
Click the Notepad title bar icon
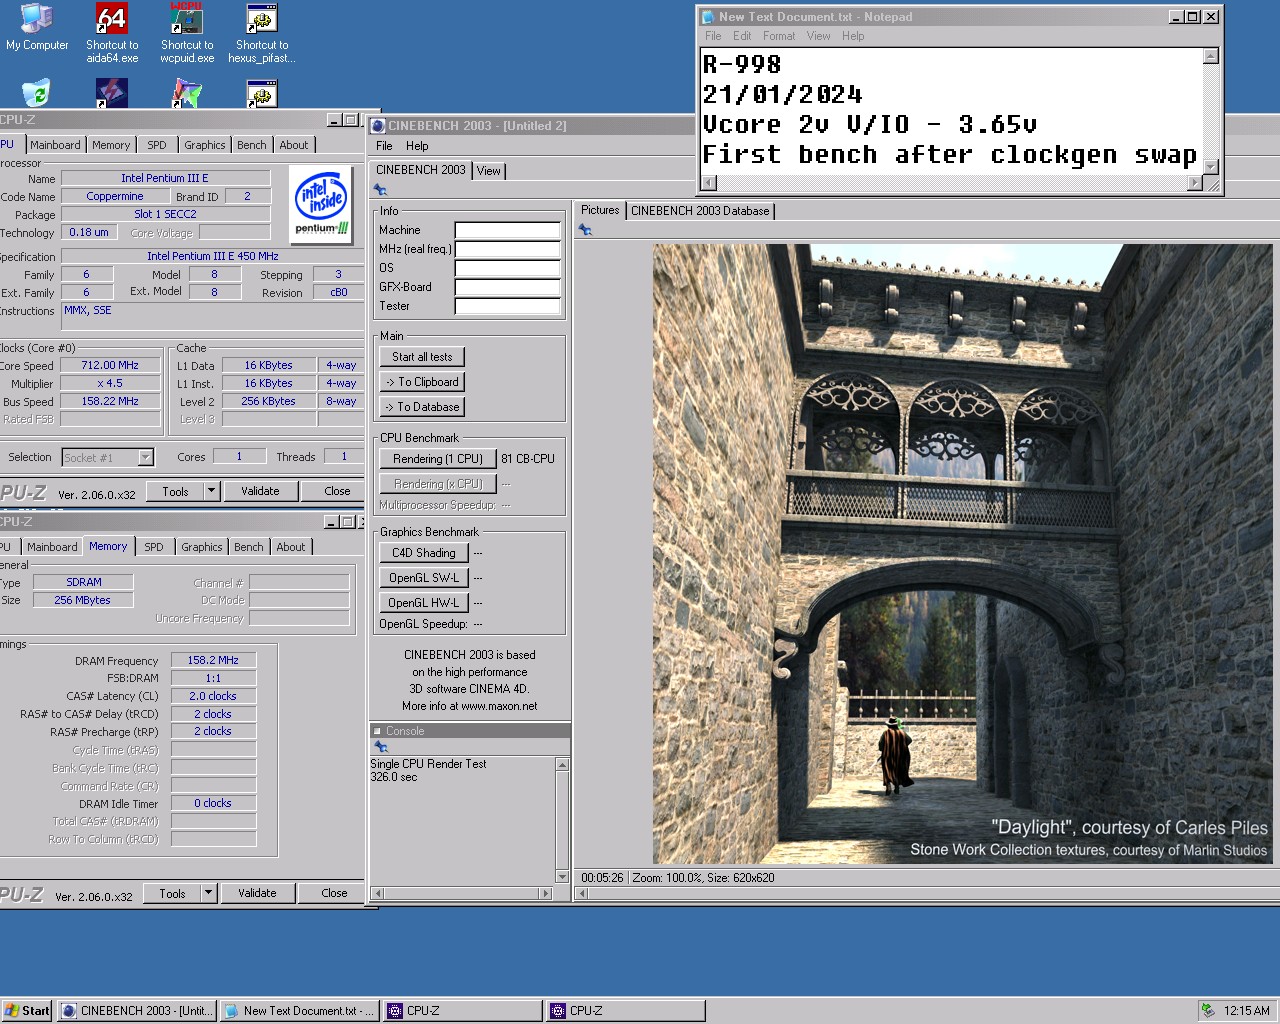[708, 16]
